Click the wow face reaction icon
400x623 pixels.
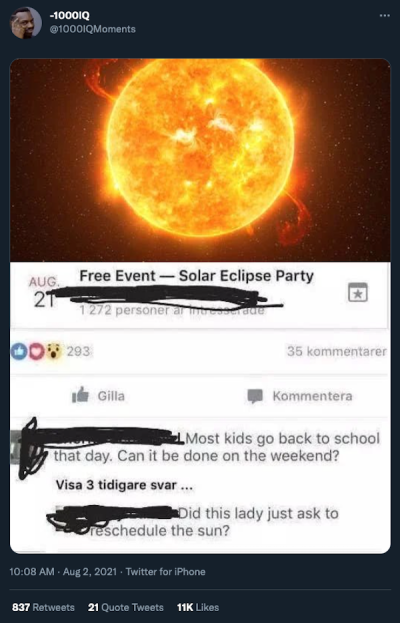pos(54,351)
